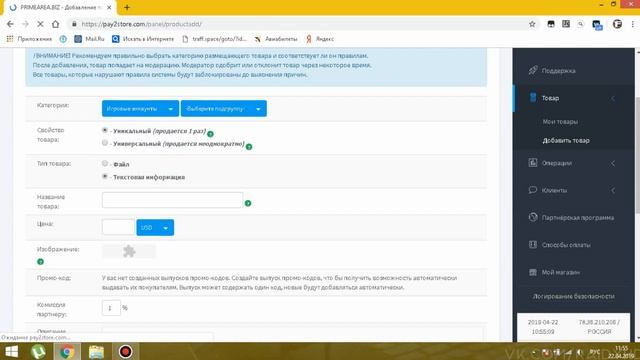Click the Клиенты chat bubble icon
The image size is (640, 360).
pos(533,190)
